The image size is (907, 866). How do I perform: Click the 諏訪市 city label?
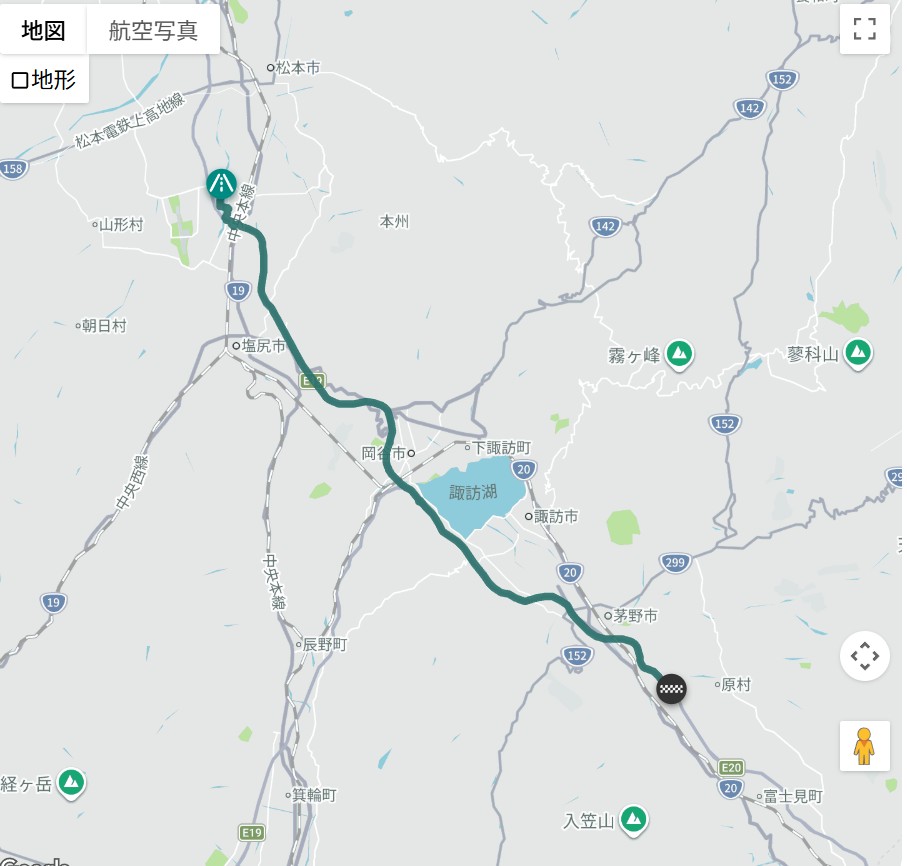point(555,516)
